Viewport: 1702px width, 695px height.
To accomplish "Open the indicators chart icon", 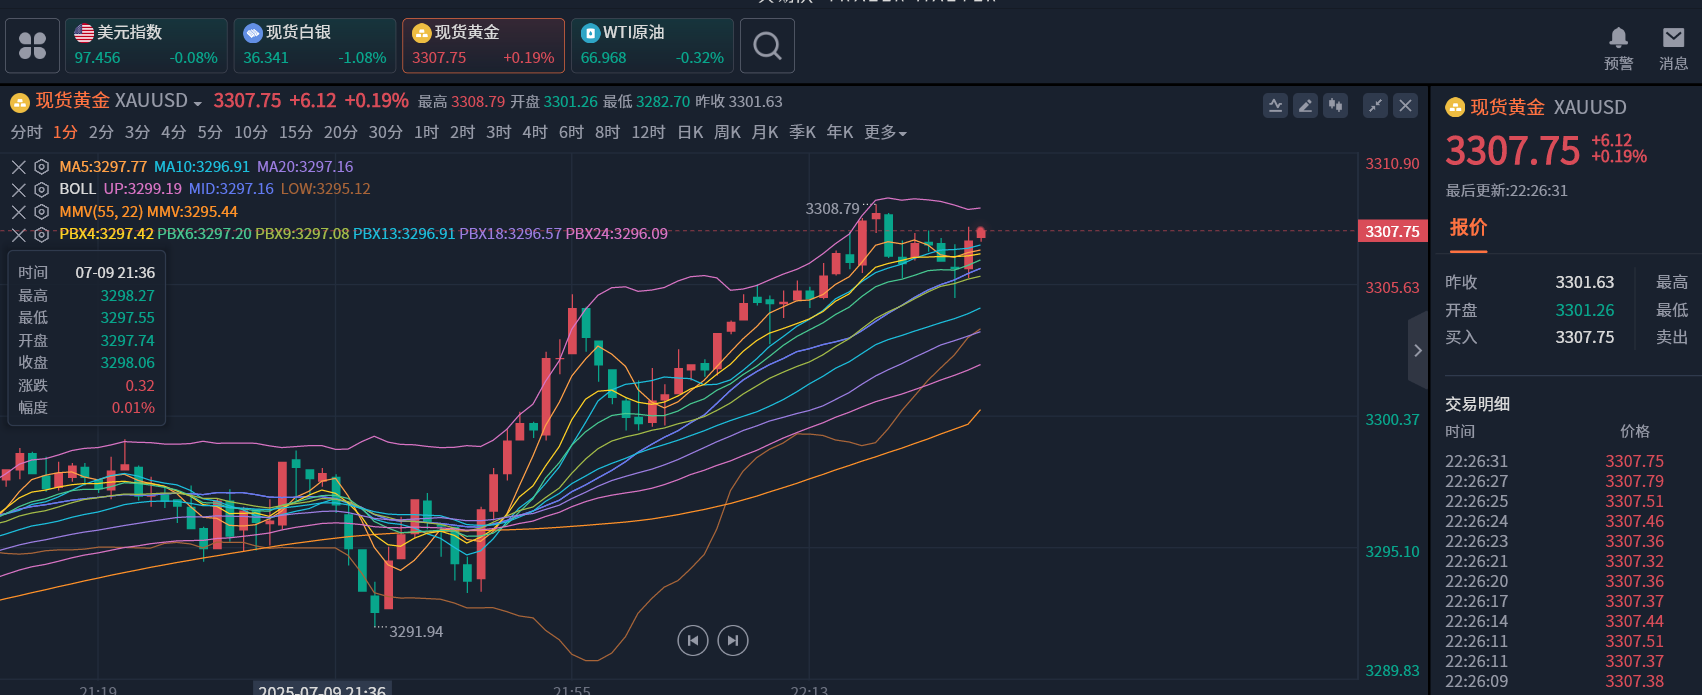I will coord(1275,105).
